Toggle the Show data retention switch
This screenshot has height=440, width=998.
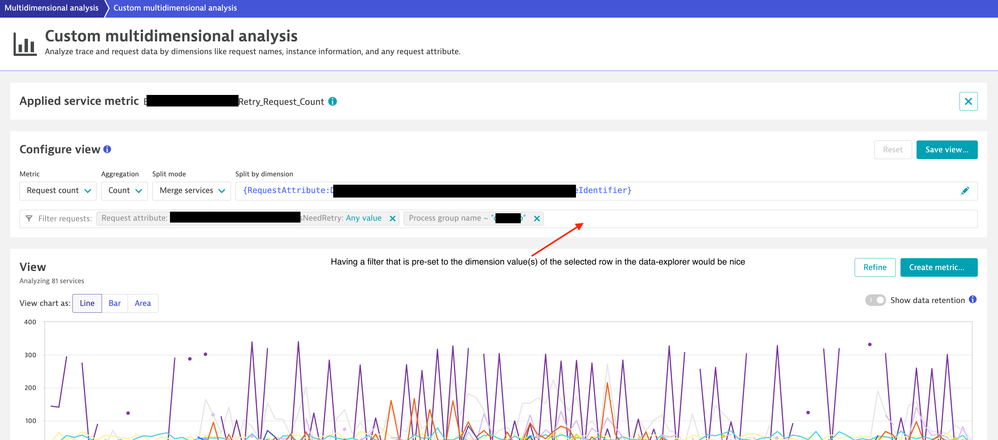[875, 300]
